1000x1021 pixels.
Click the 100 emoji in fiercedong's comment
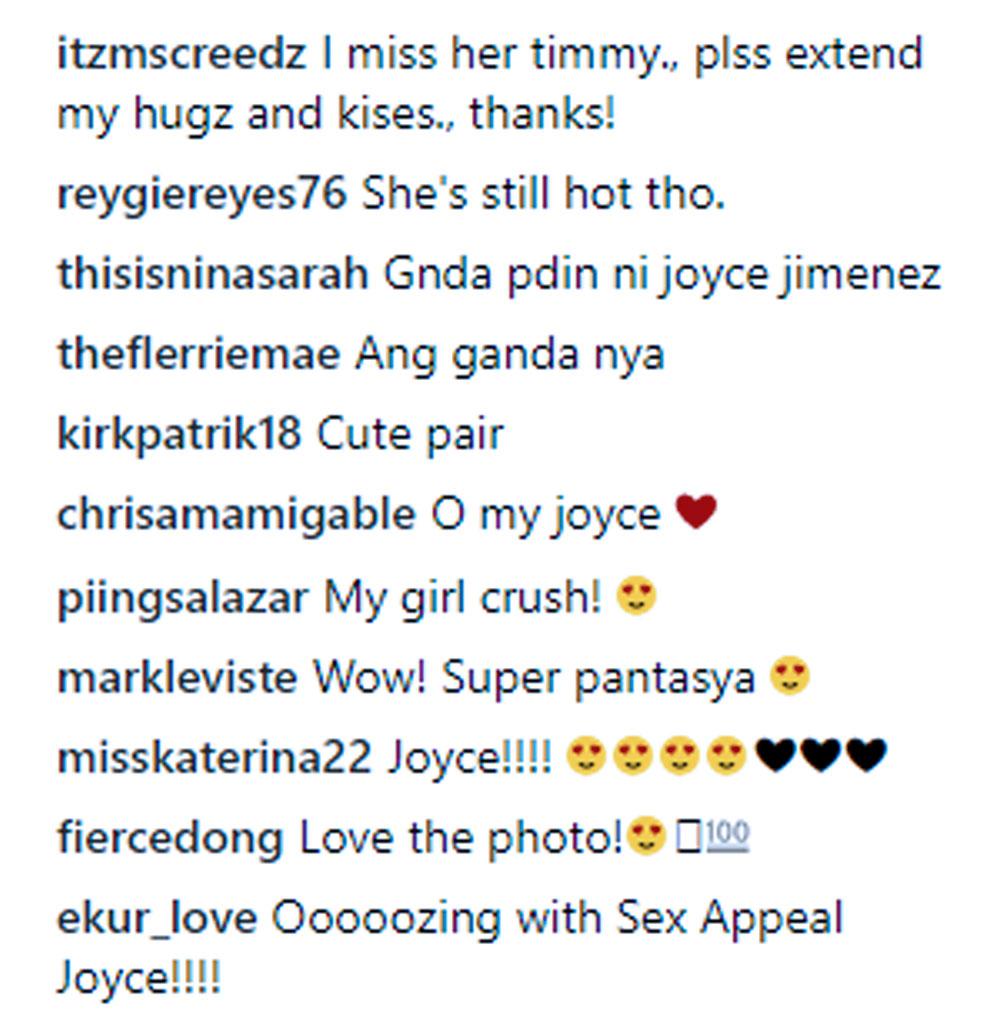pyautogui.click(x=728, y=835)
